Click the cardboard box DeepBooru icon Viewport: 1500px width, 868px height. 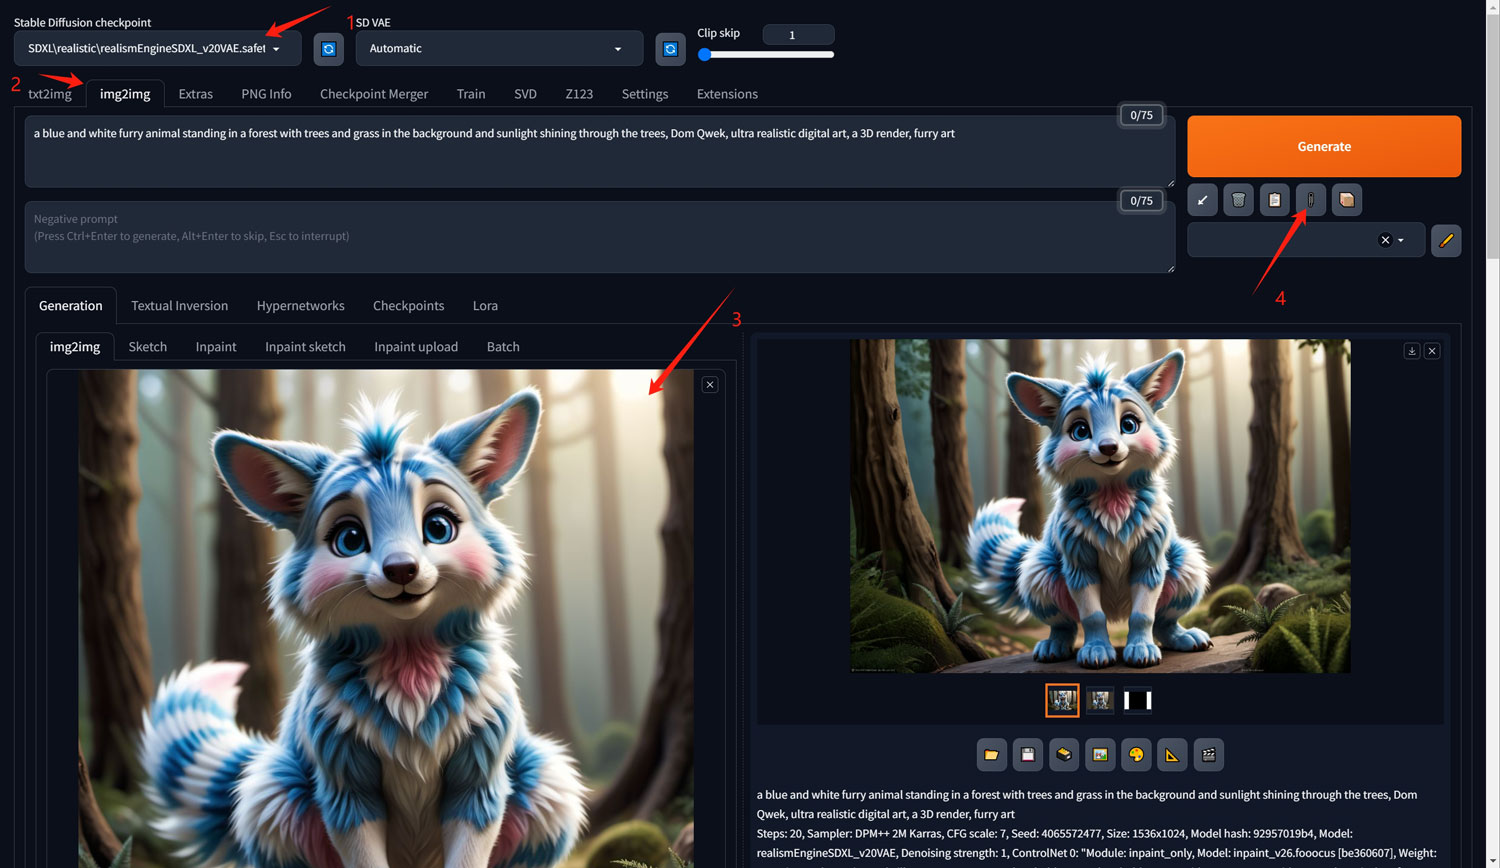(1346, 200)
